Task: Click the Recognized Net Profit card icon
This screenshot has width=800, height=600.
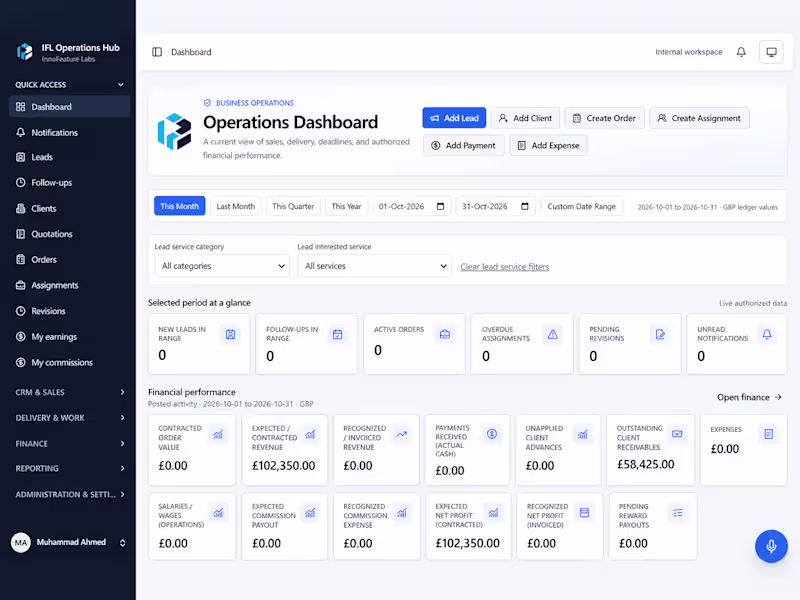Action: click(x=585, y=513)
